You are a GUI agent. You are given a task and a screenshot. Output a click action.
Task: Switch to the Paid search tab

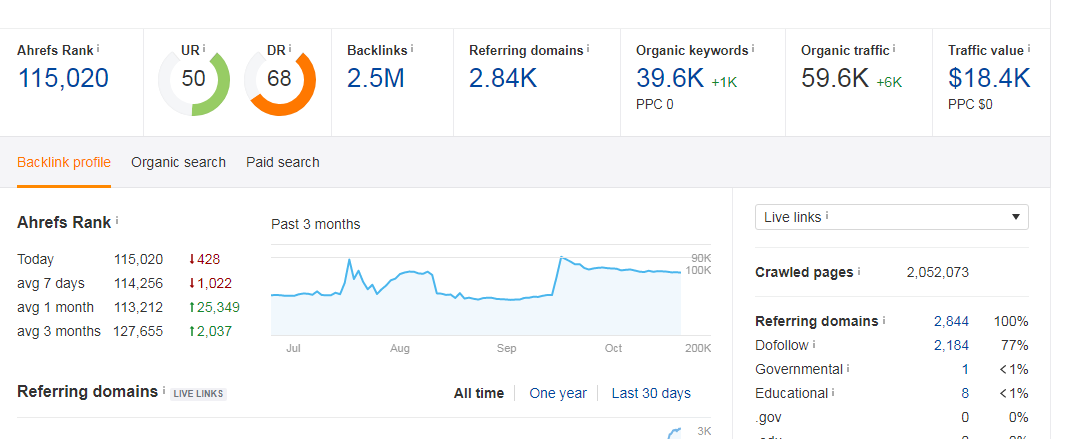pos(283,162)
